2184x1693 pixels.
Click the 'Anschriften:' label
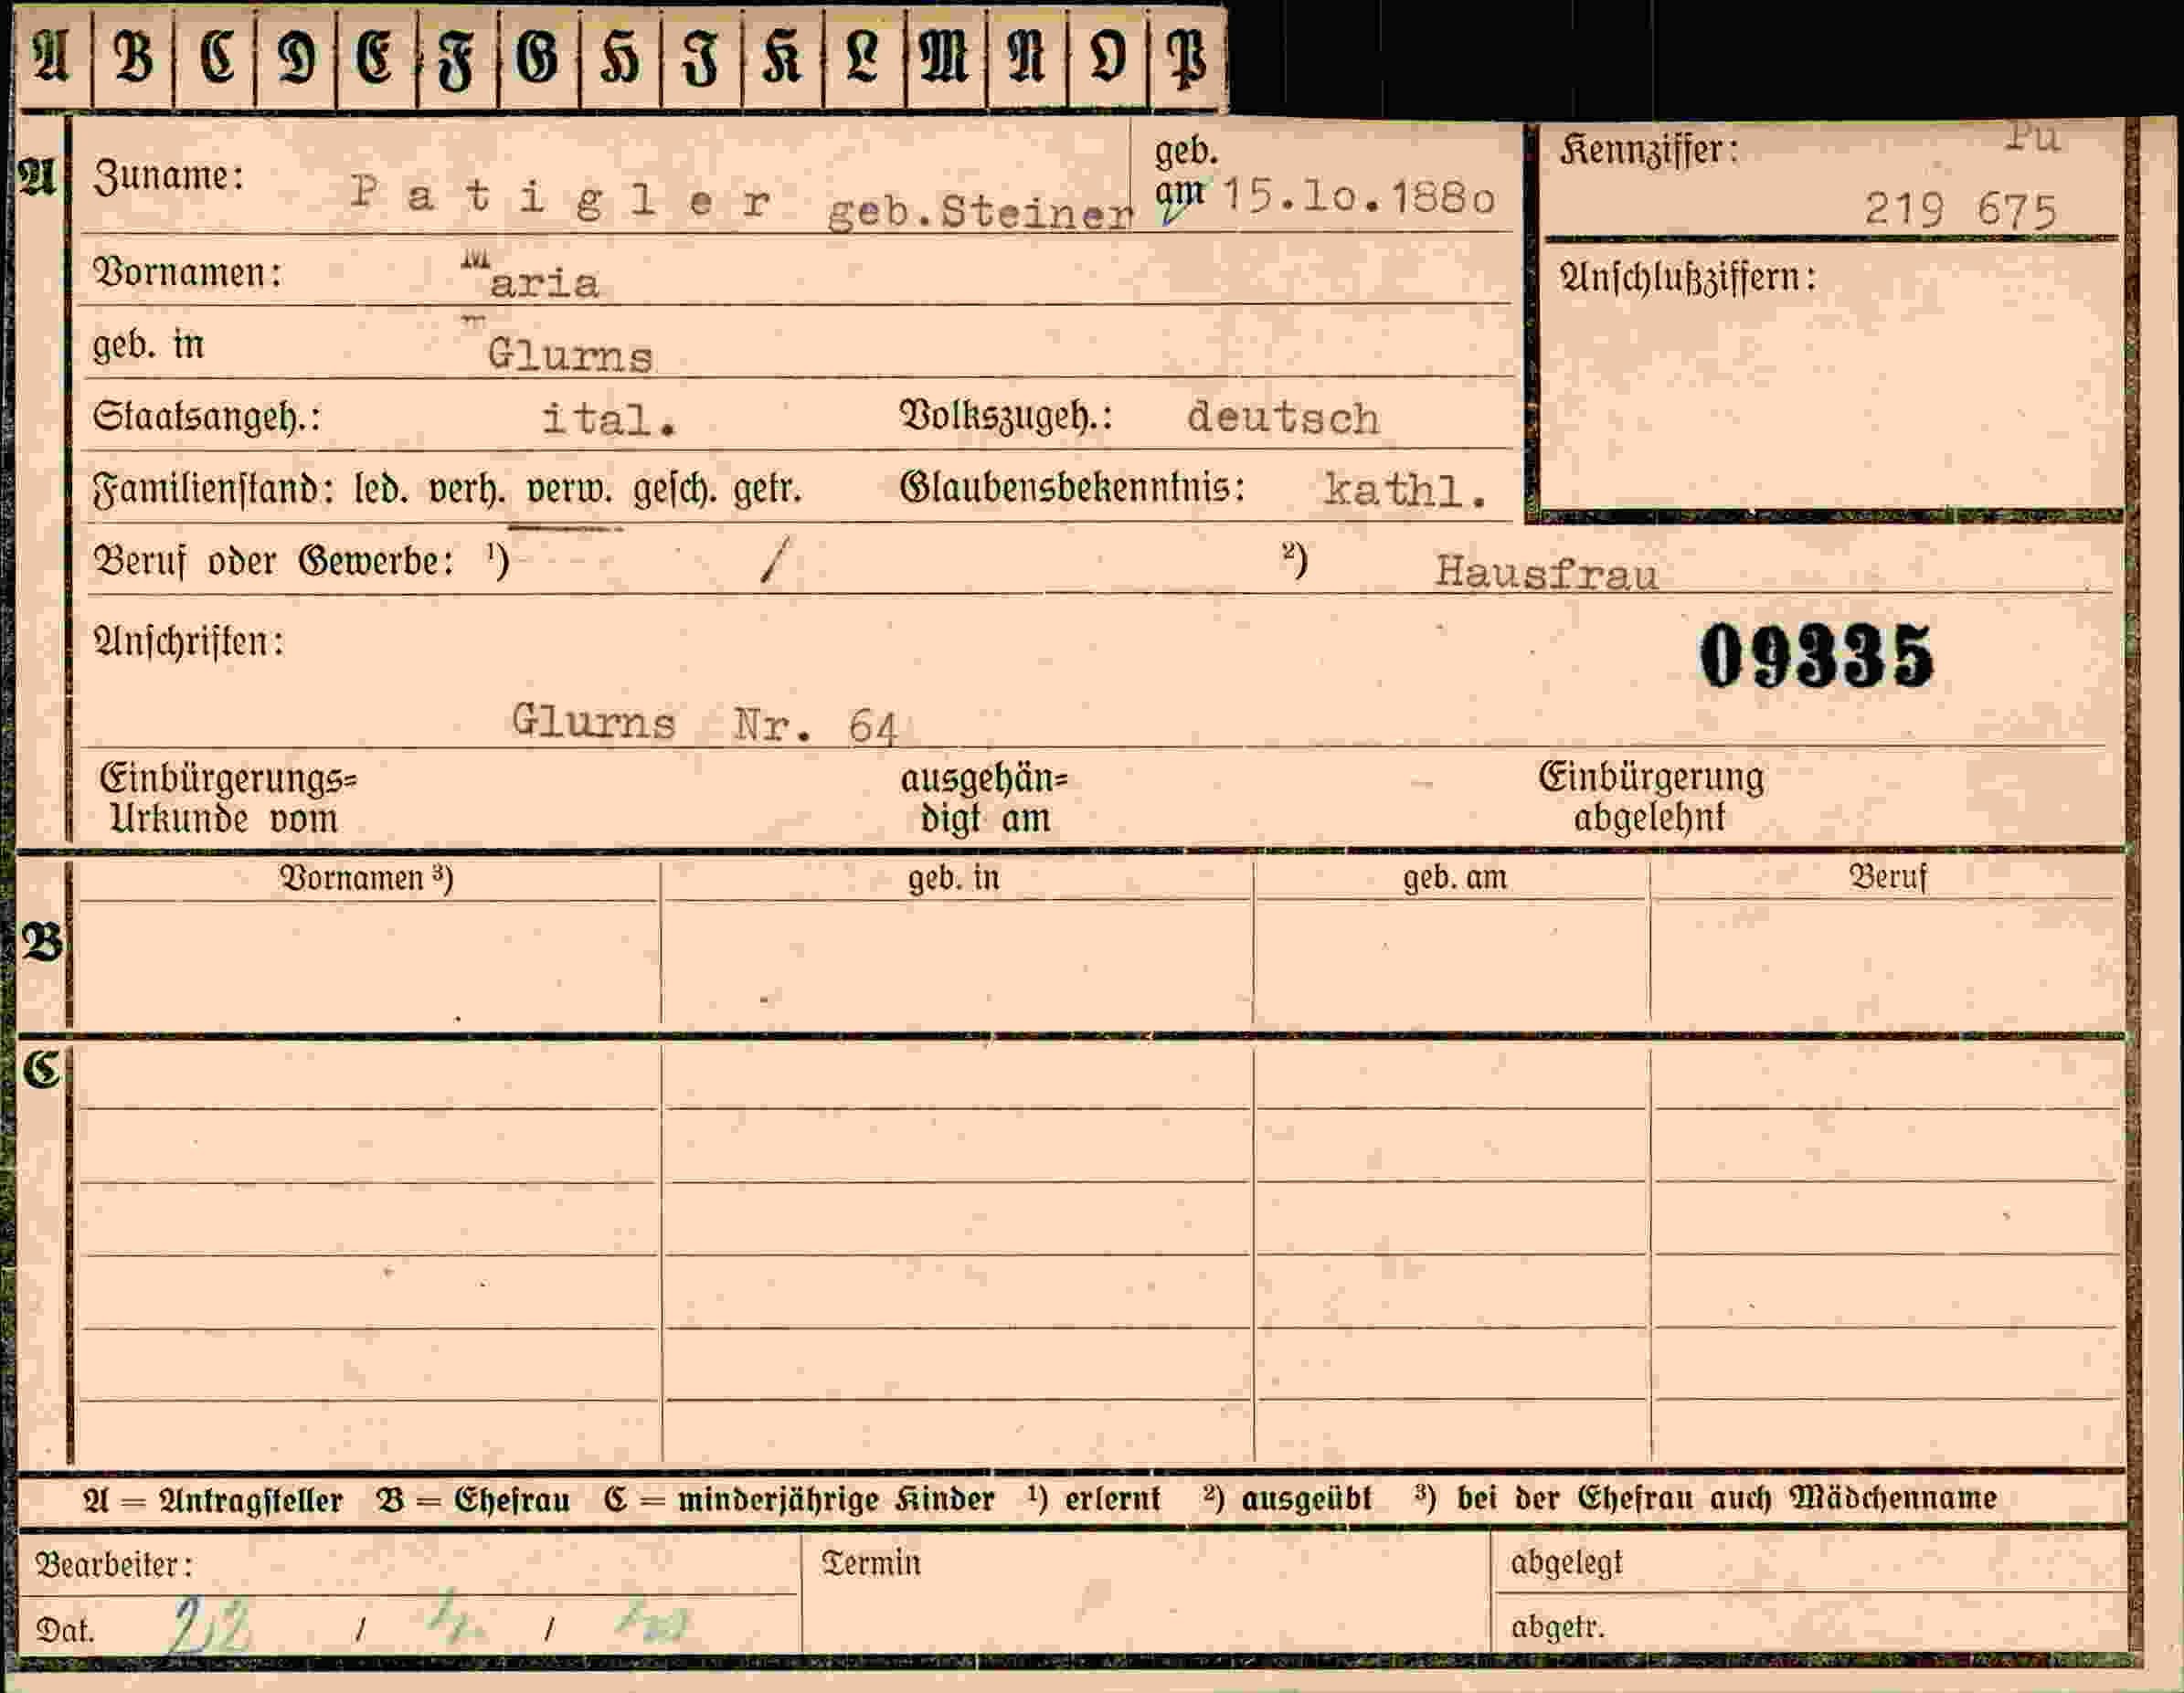188,641
